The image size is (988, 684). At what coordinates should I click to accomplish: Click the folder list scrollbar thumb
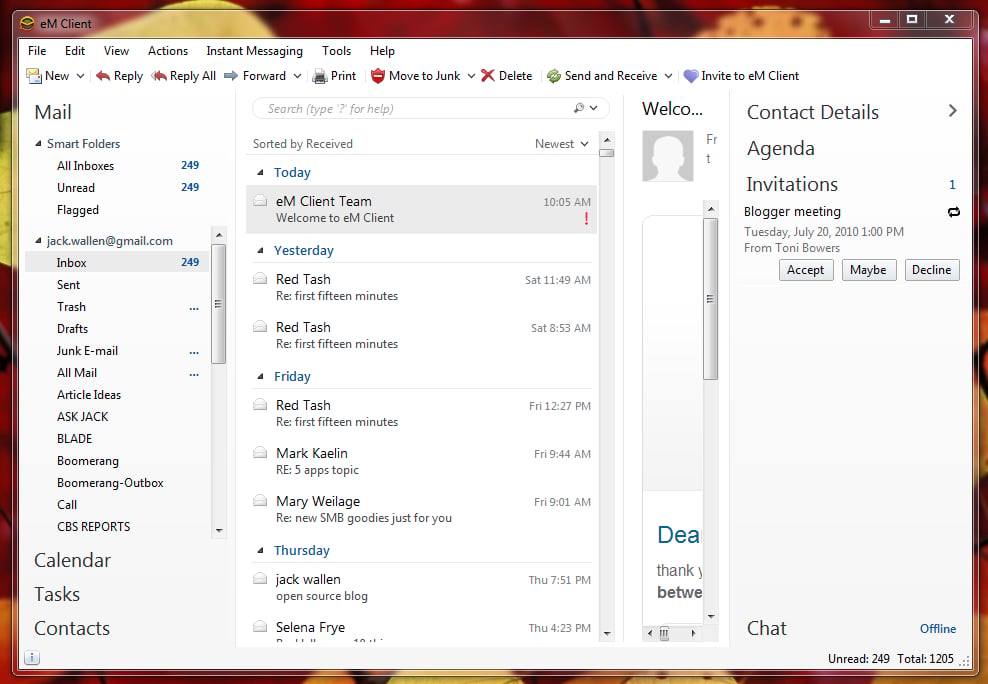(x=219, y=304)
